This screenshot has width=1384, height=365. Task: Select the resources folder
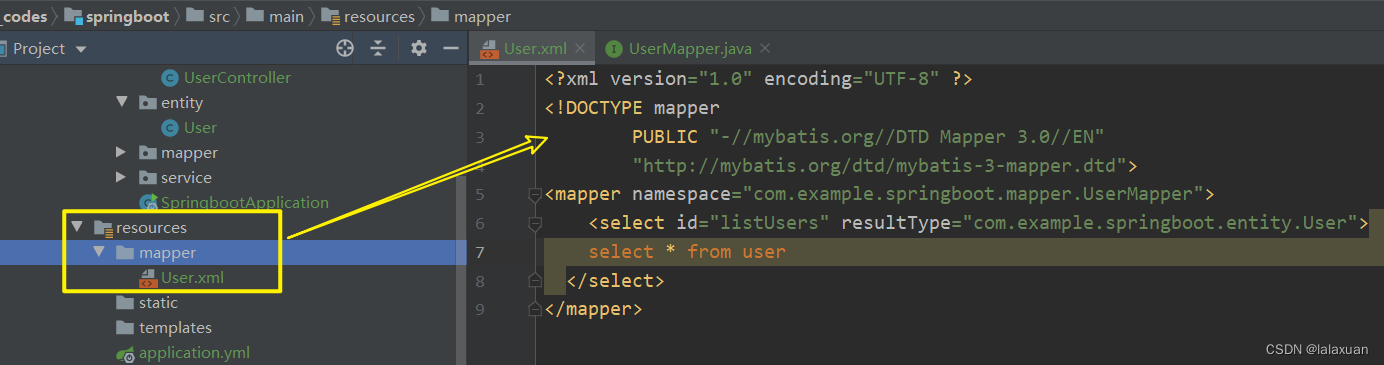(151, 227)
